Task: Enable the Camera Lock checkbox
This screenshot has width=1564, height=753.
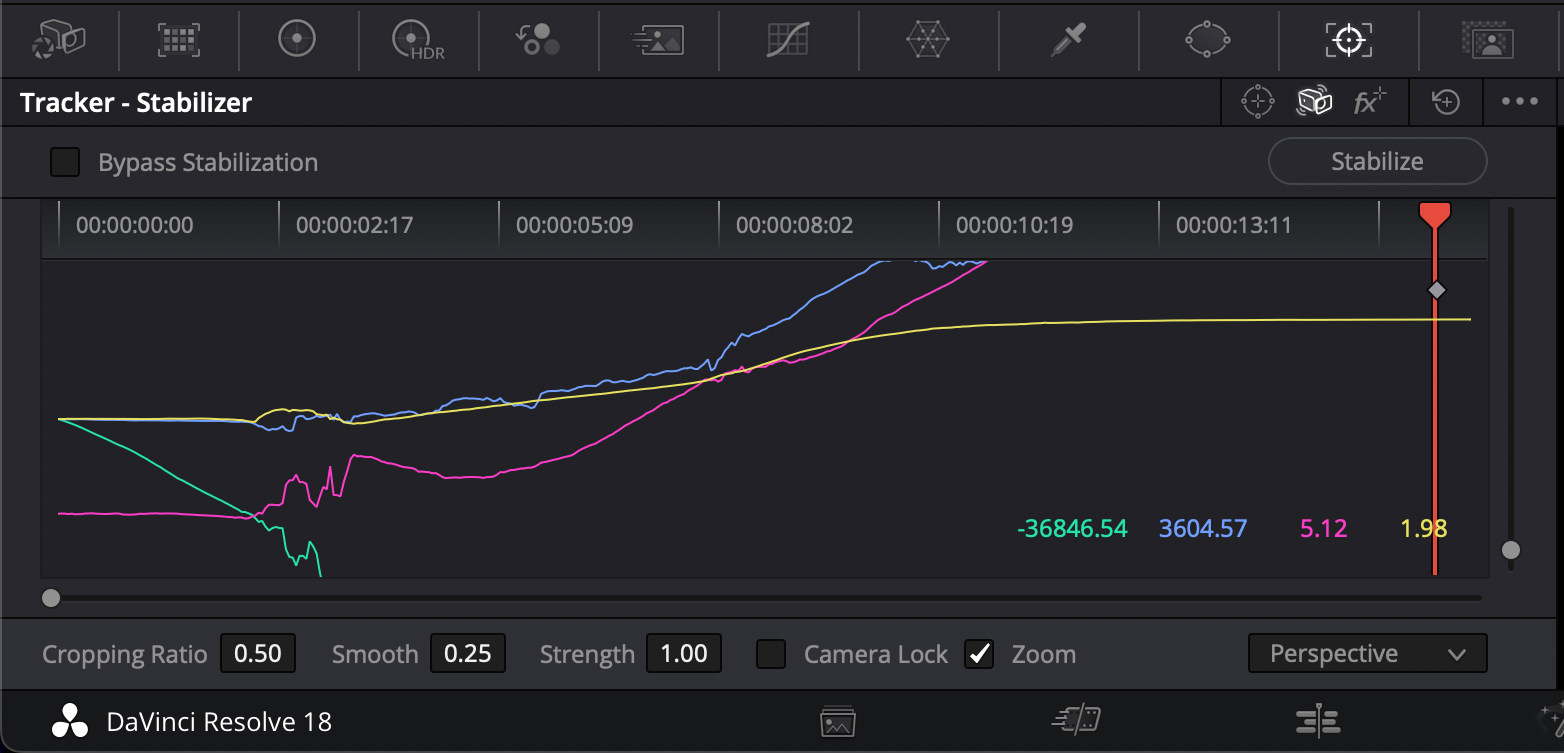Action: point(771,654)
